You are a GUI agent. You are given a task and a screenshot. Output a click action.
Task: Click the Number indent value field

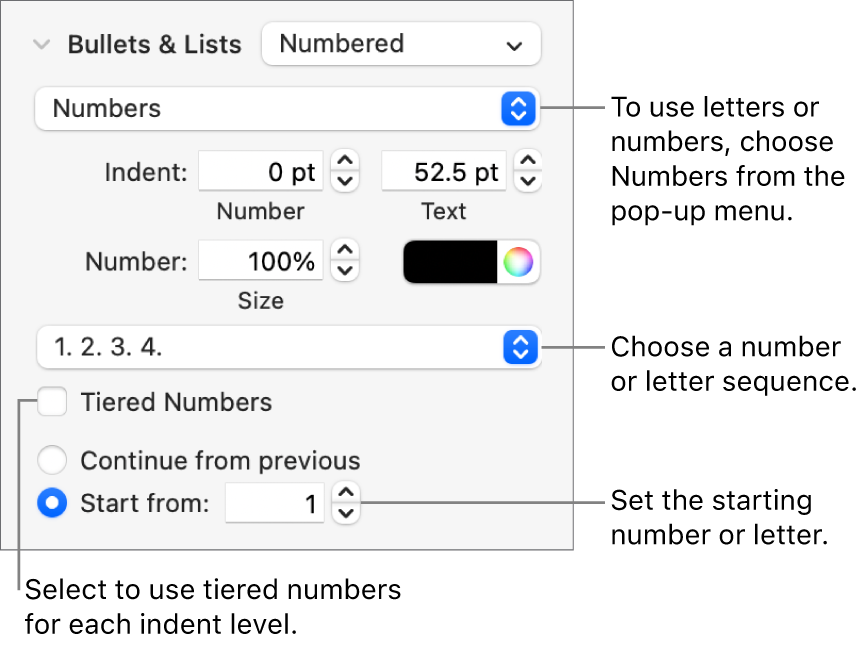[x=261, y=172]
